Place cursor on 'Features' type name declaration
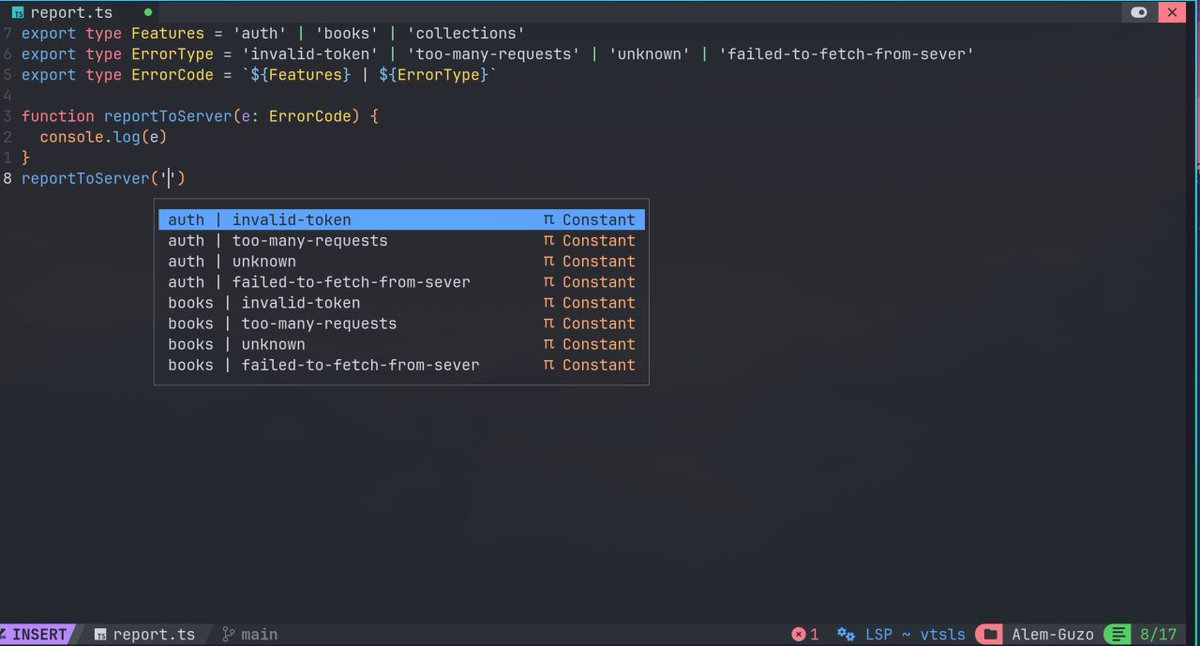This screenshot has height=646, width=1200. [x=168, y=33]
